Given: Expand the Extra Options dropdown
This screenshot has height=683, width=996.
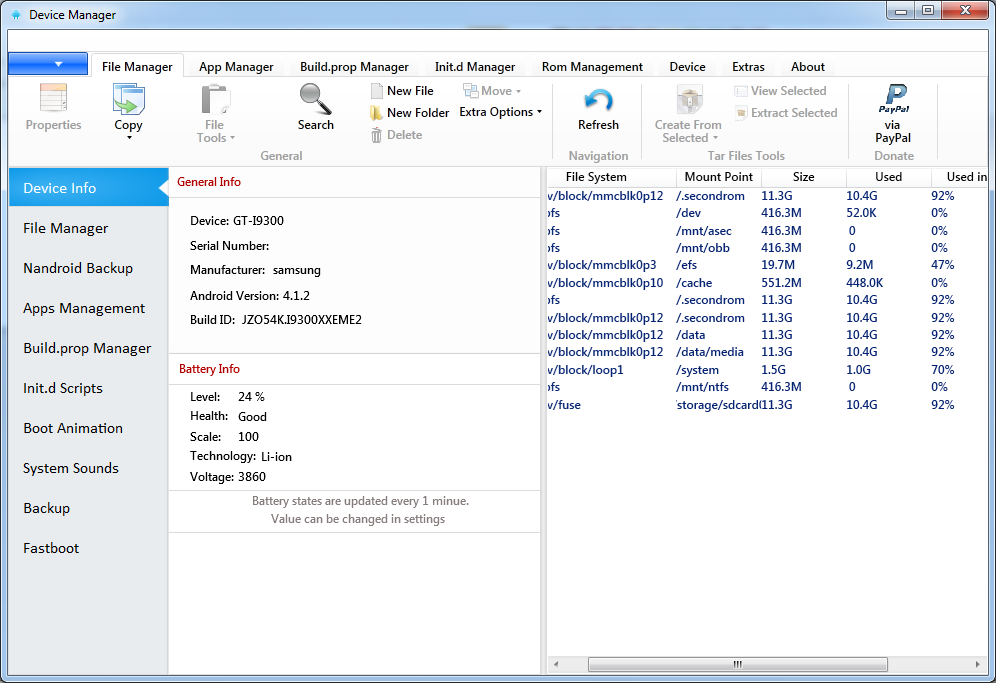Looking at the screenshot, I should pyautogui.click(x=500, y=112).
